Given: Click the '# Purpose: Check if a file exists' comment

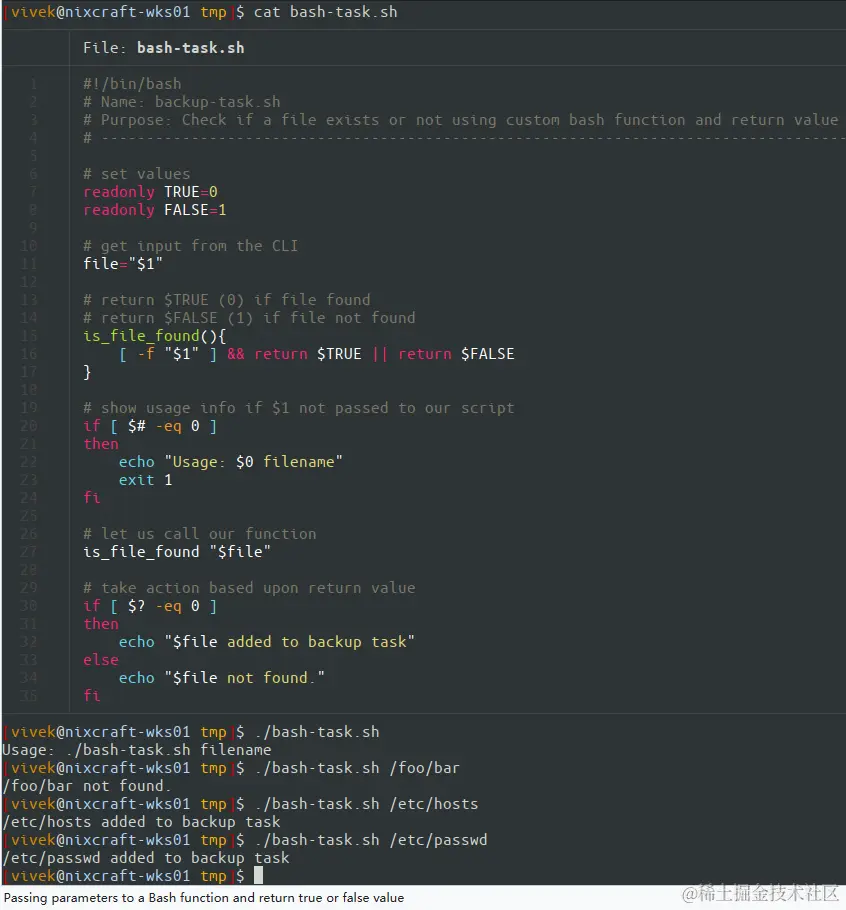Looking at the screenshot, I should 461,120.
